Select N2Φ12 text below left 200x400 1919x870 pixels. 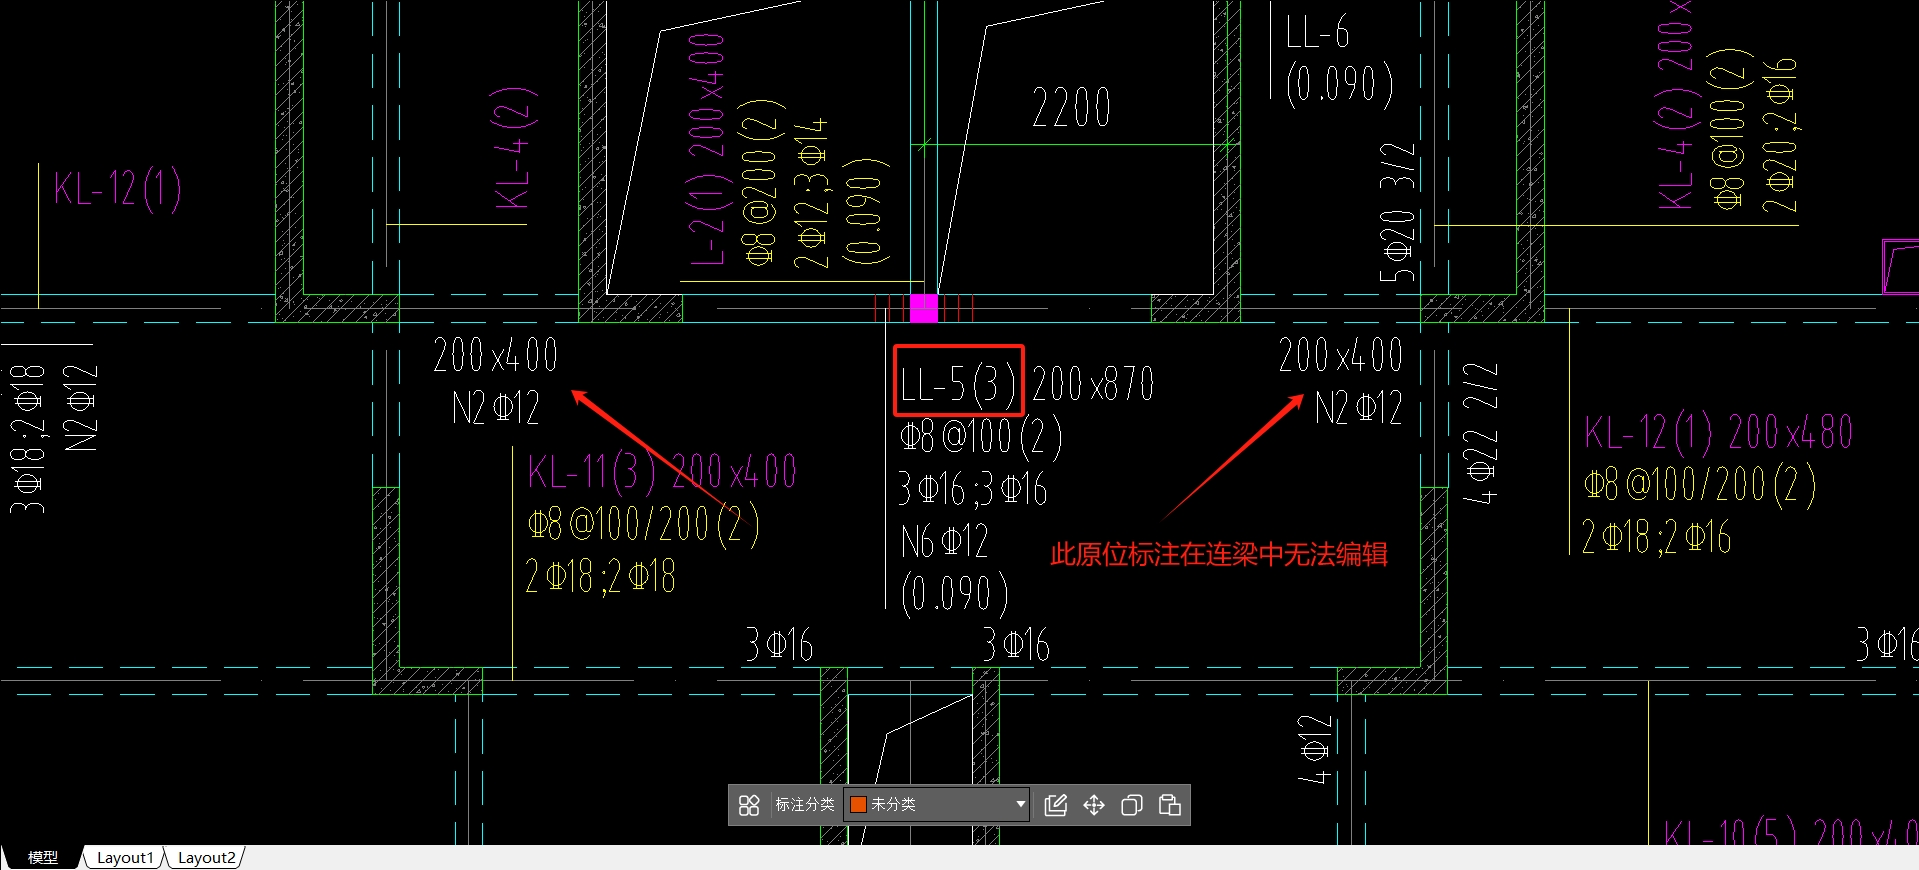[496, 408]
